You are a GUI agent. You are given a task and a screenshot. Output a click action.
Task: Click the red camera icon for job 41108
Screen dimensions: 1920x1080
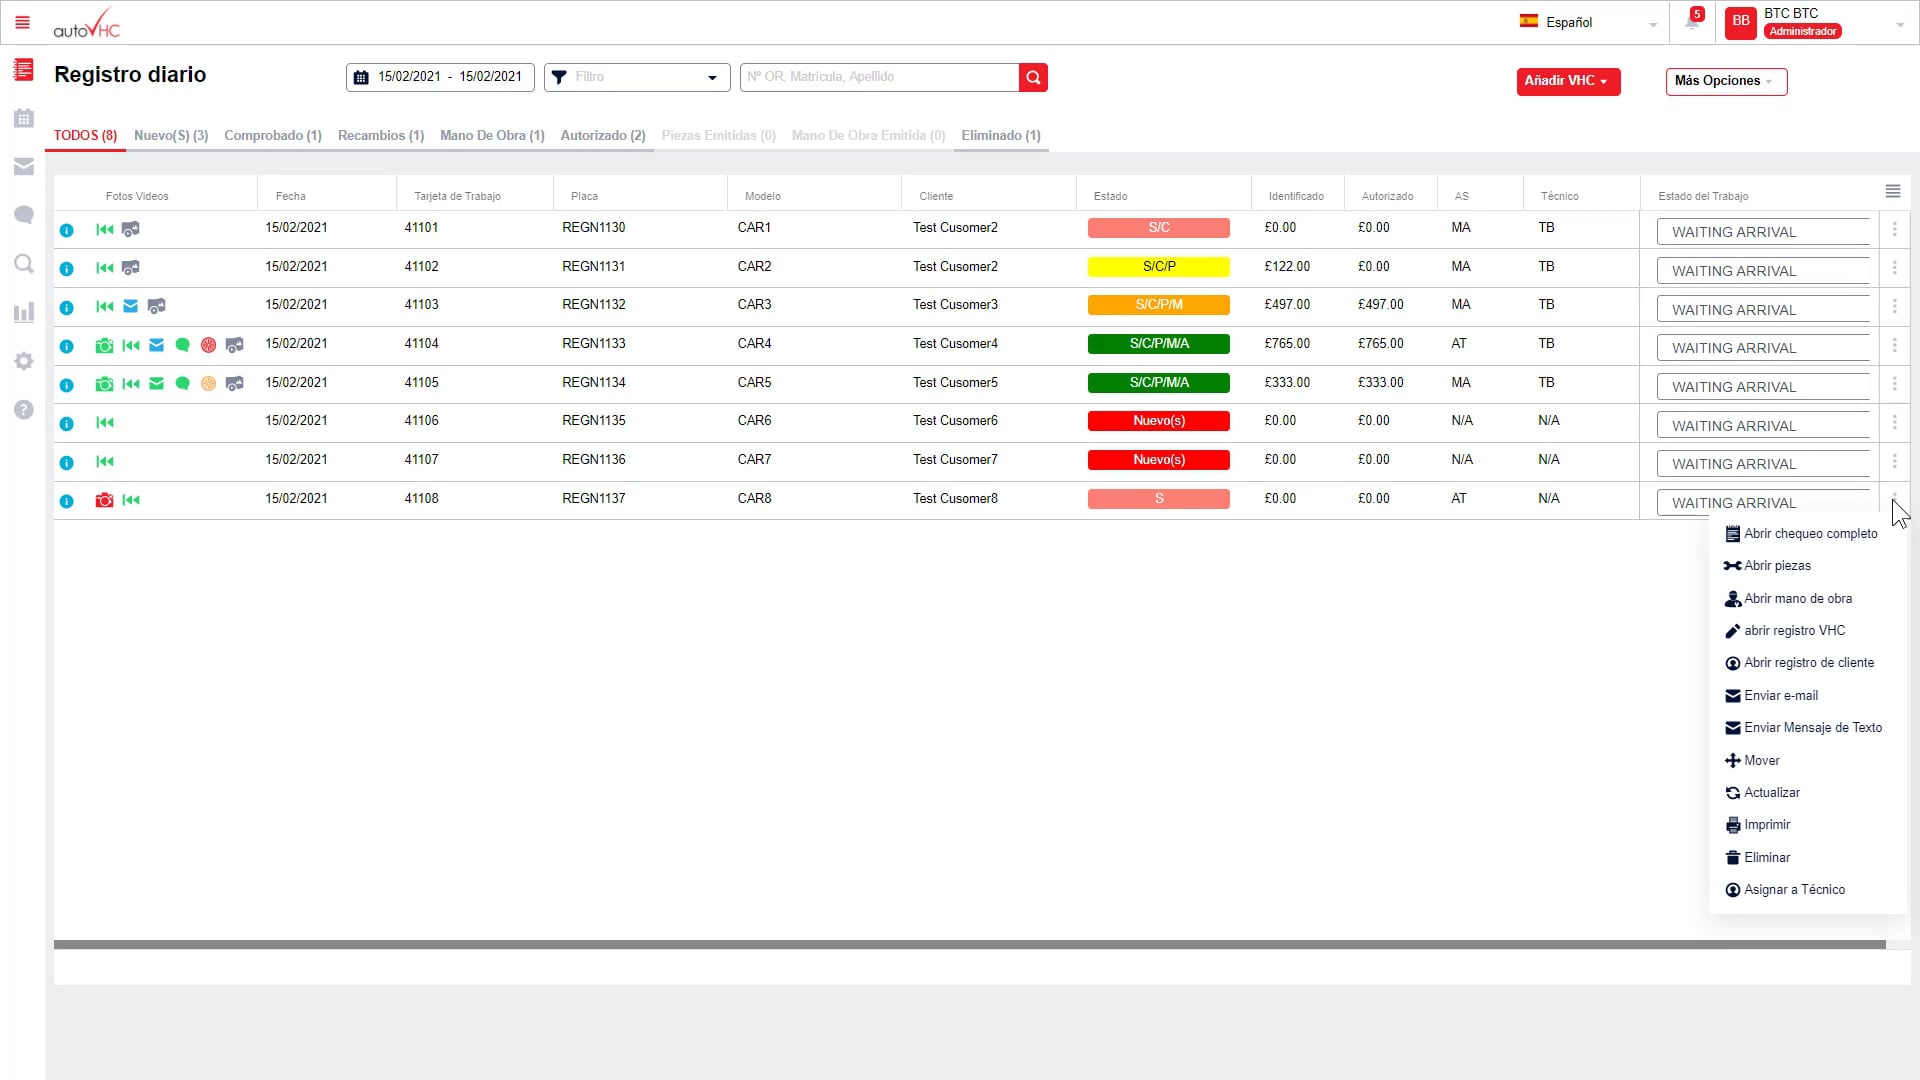[x=104, y=500]
